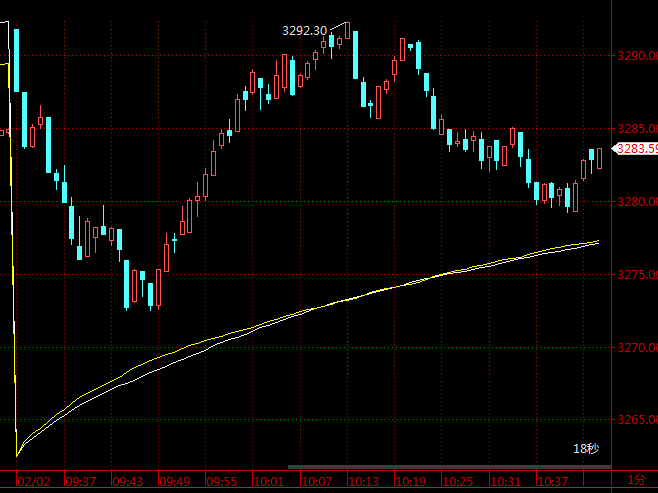Click the 10:01 time axis label
Screen dimensions: 658x493
(x=269, y=481)
